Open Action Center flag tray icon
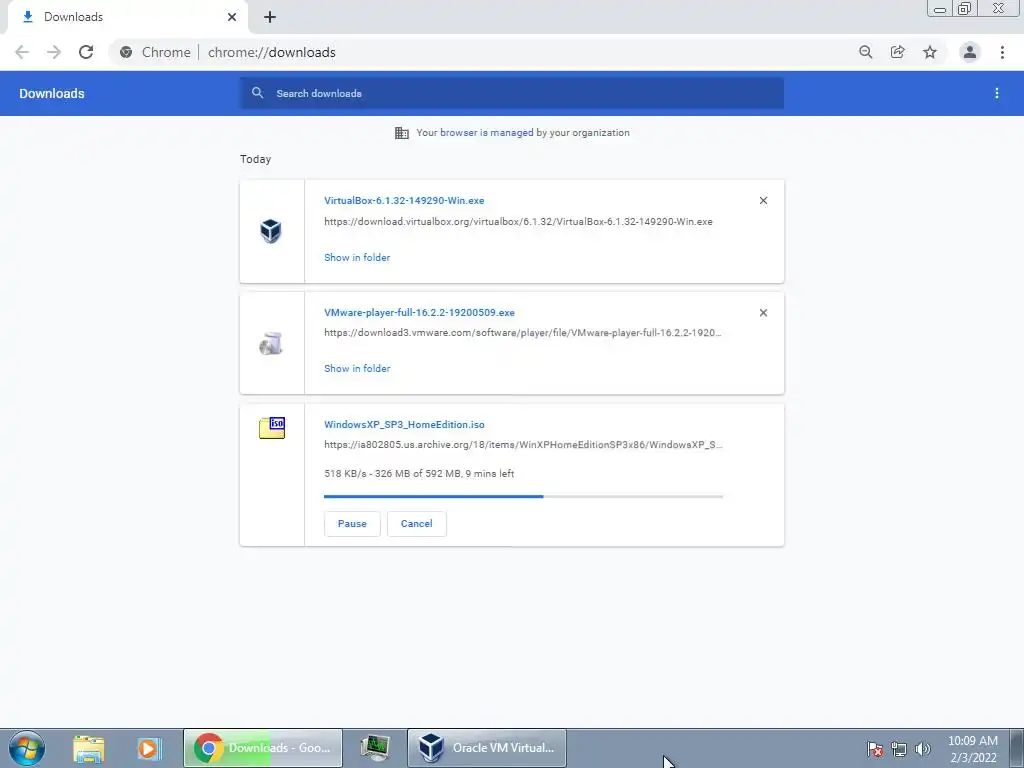This screenshot has height=768, width=1024. tap(875, 749)
